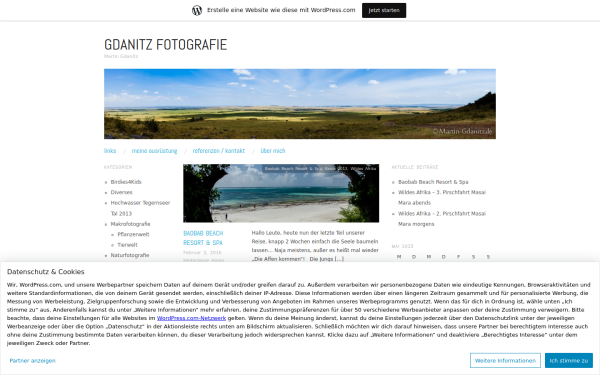Select the Diverses category
600x375 pixels.
(x=121, y=192)
